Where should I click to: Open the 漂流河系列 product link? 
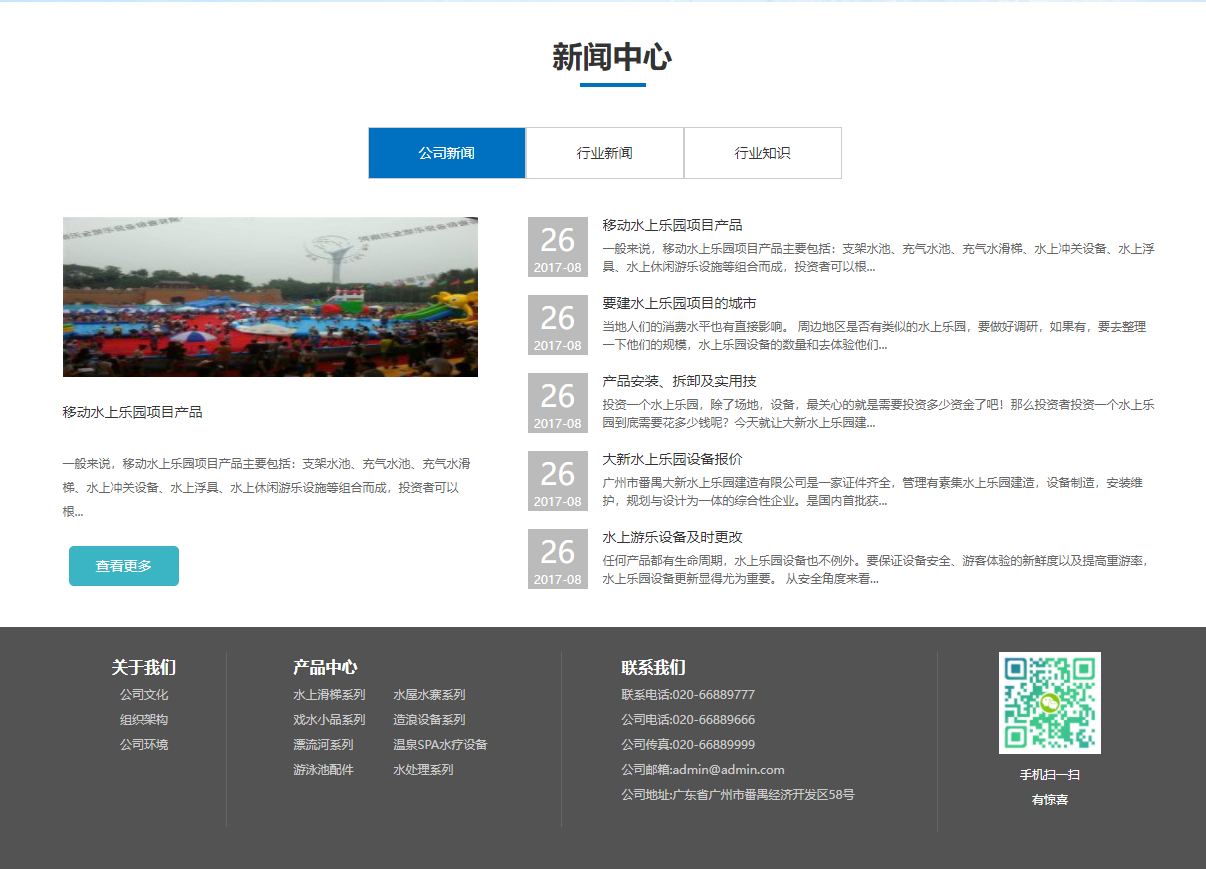tap(323, 745)
